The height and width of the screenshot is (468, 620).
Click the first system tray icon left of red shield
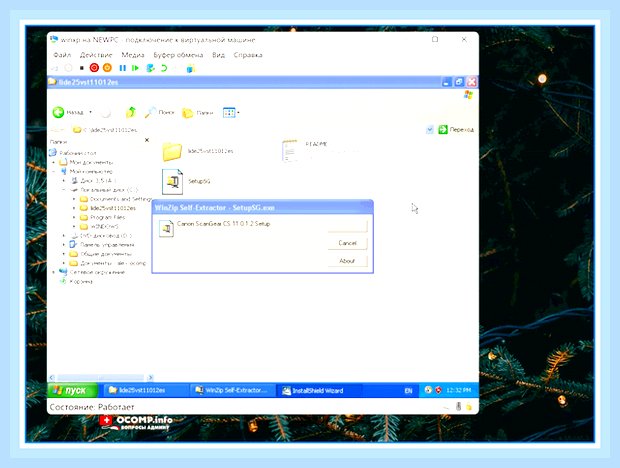[x=428, y=390]
